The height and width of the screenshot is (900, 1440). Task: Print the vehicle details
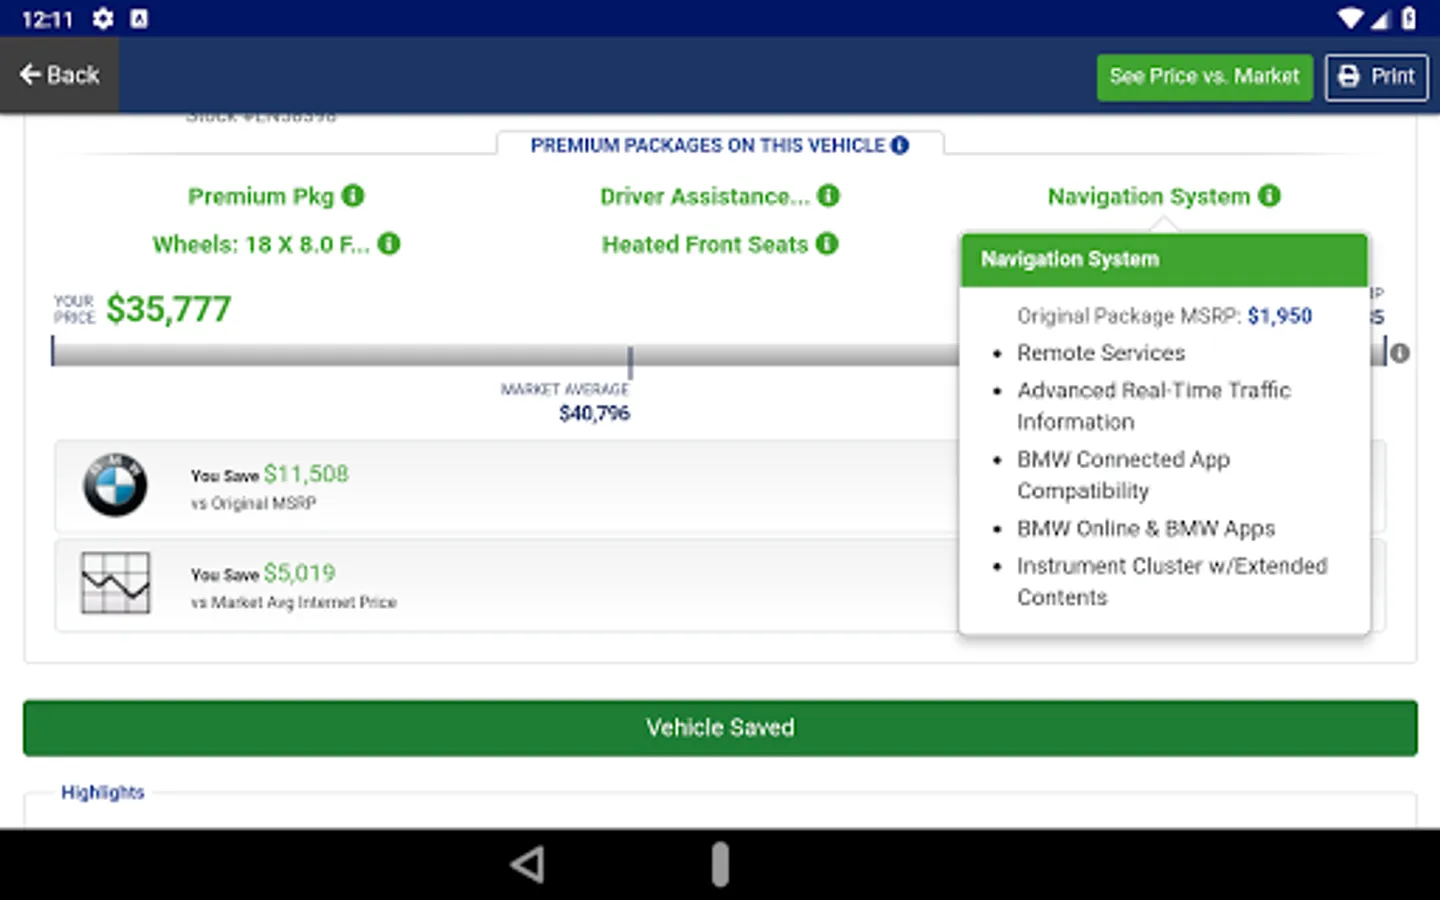click(x=1377, y=77)
